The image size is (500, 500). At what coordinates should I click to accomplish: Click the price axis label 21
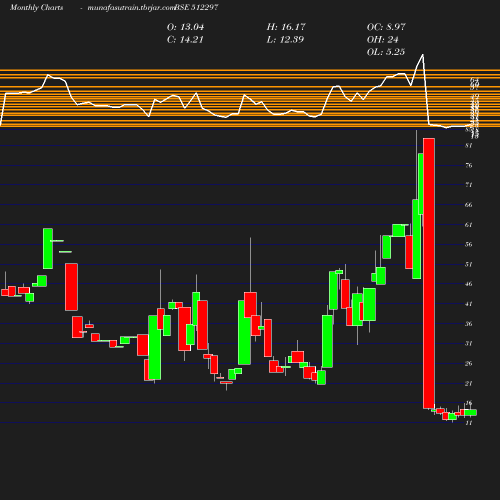coord(469,383)
